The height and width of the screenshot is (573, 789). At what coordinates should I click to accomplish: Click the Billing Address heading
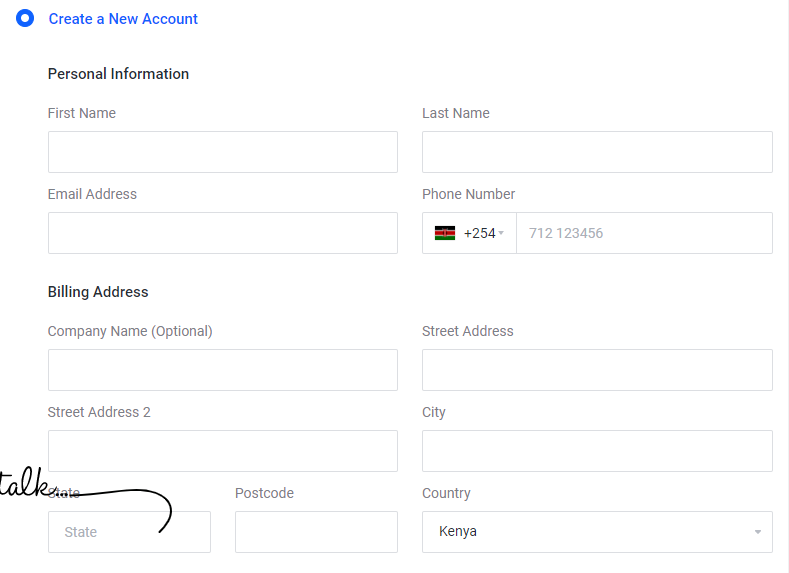pos(98,292)
